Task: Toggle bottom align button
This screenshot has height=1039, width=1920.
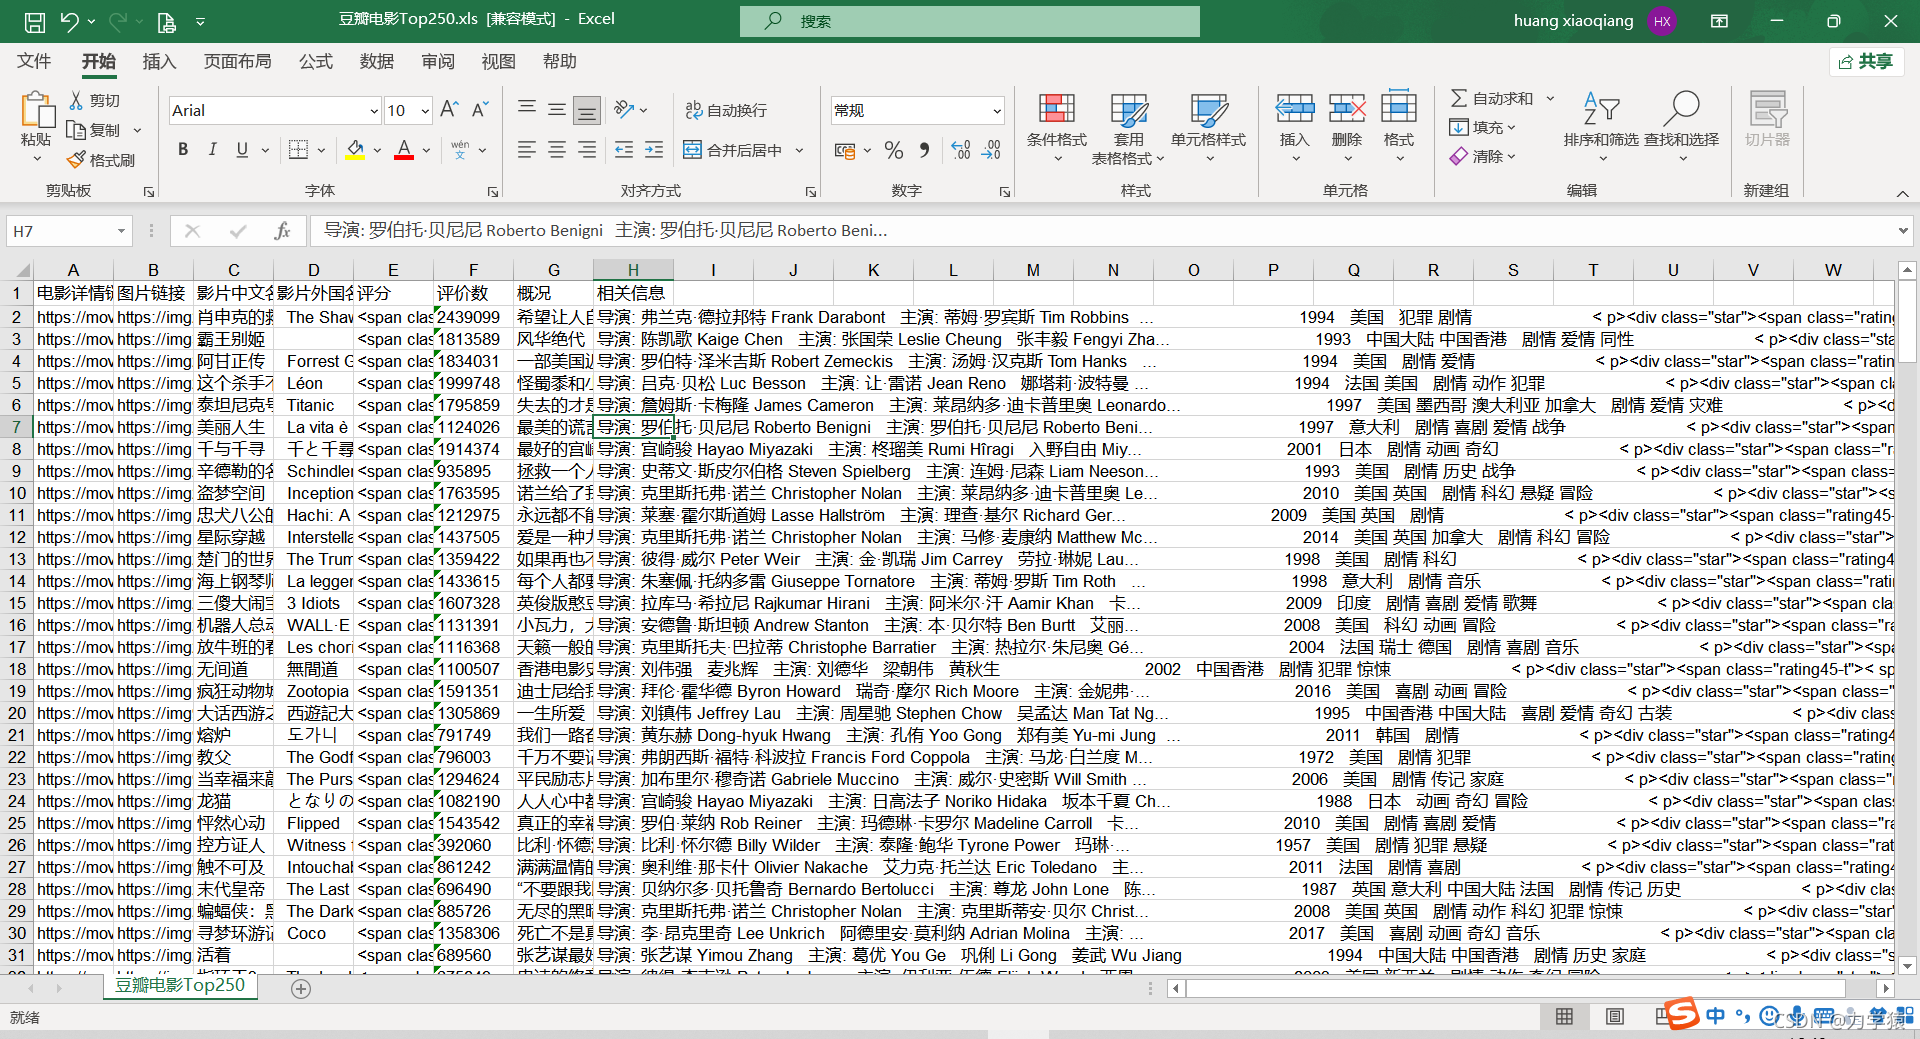Action: (587, 109)
